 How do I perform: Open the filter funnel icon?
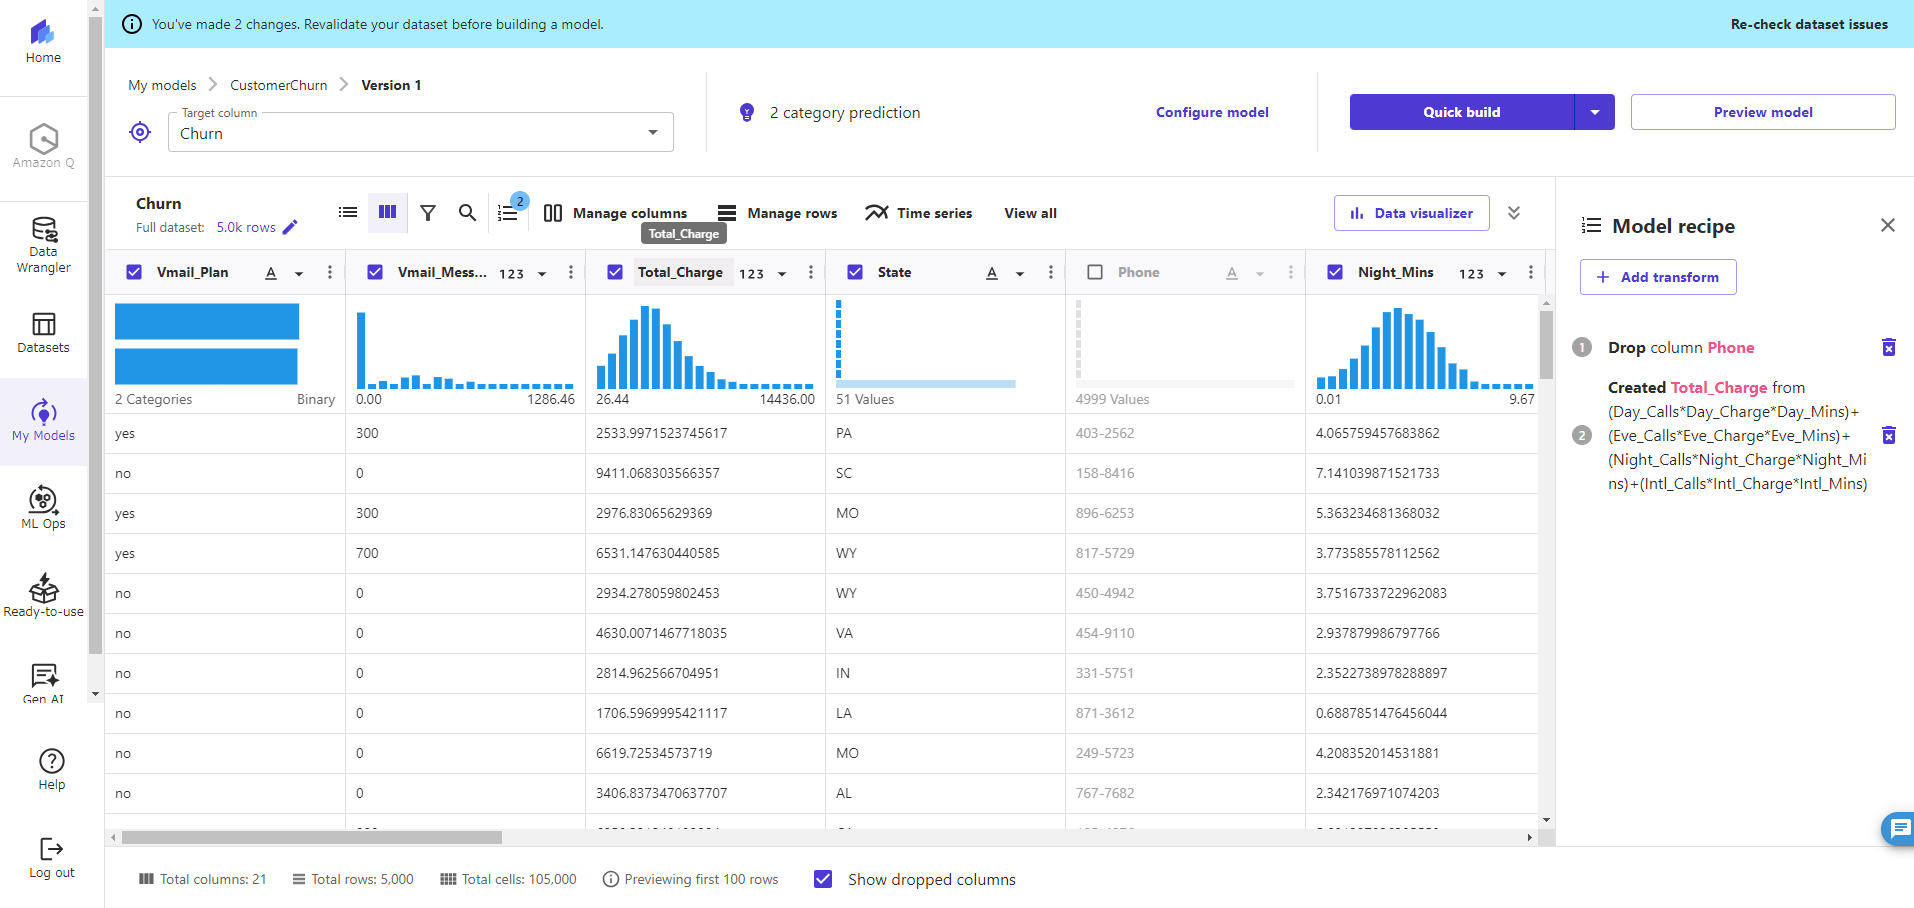pos(428,213)
